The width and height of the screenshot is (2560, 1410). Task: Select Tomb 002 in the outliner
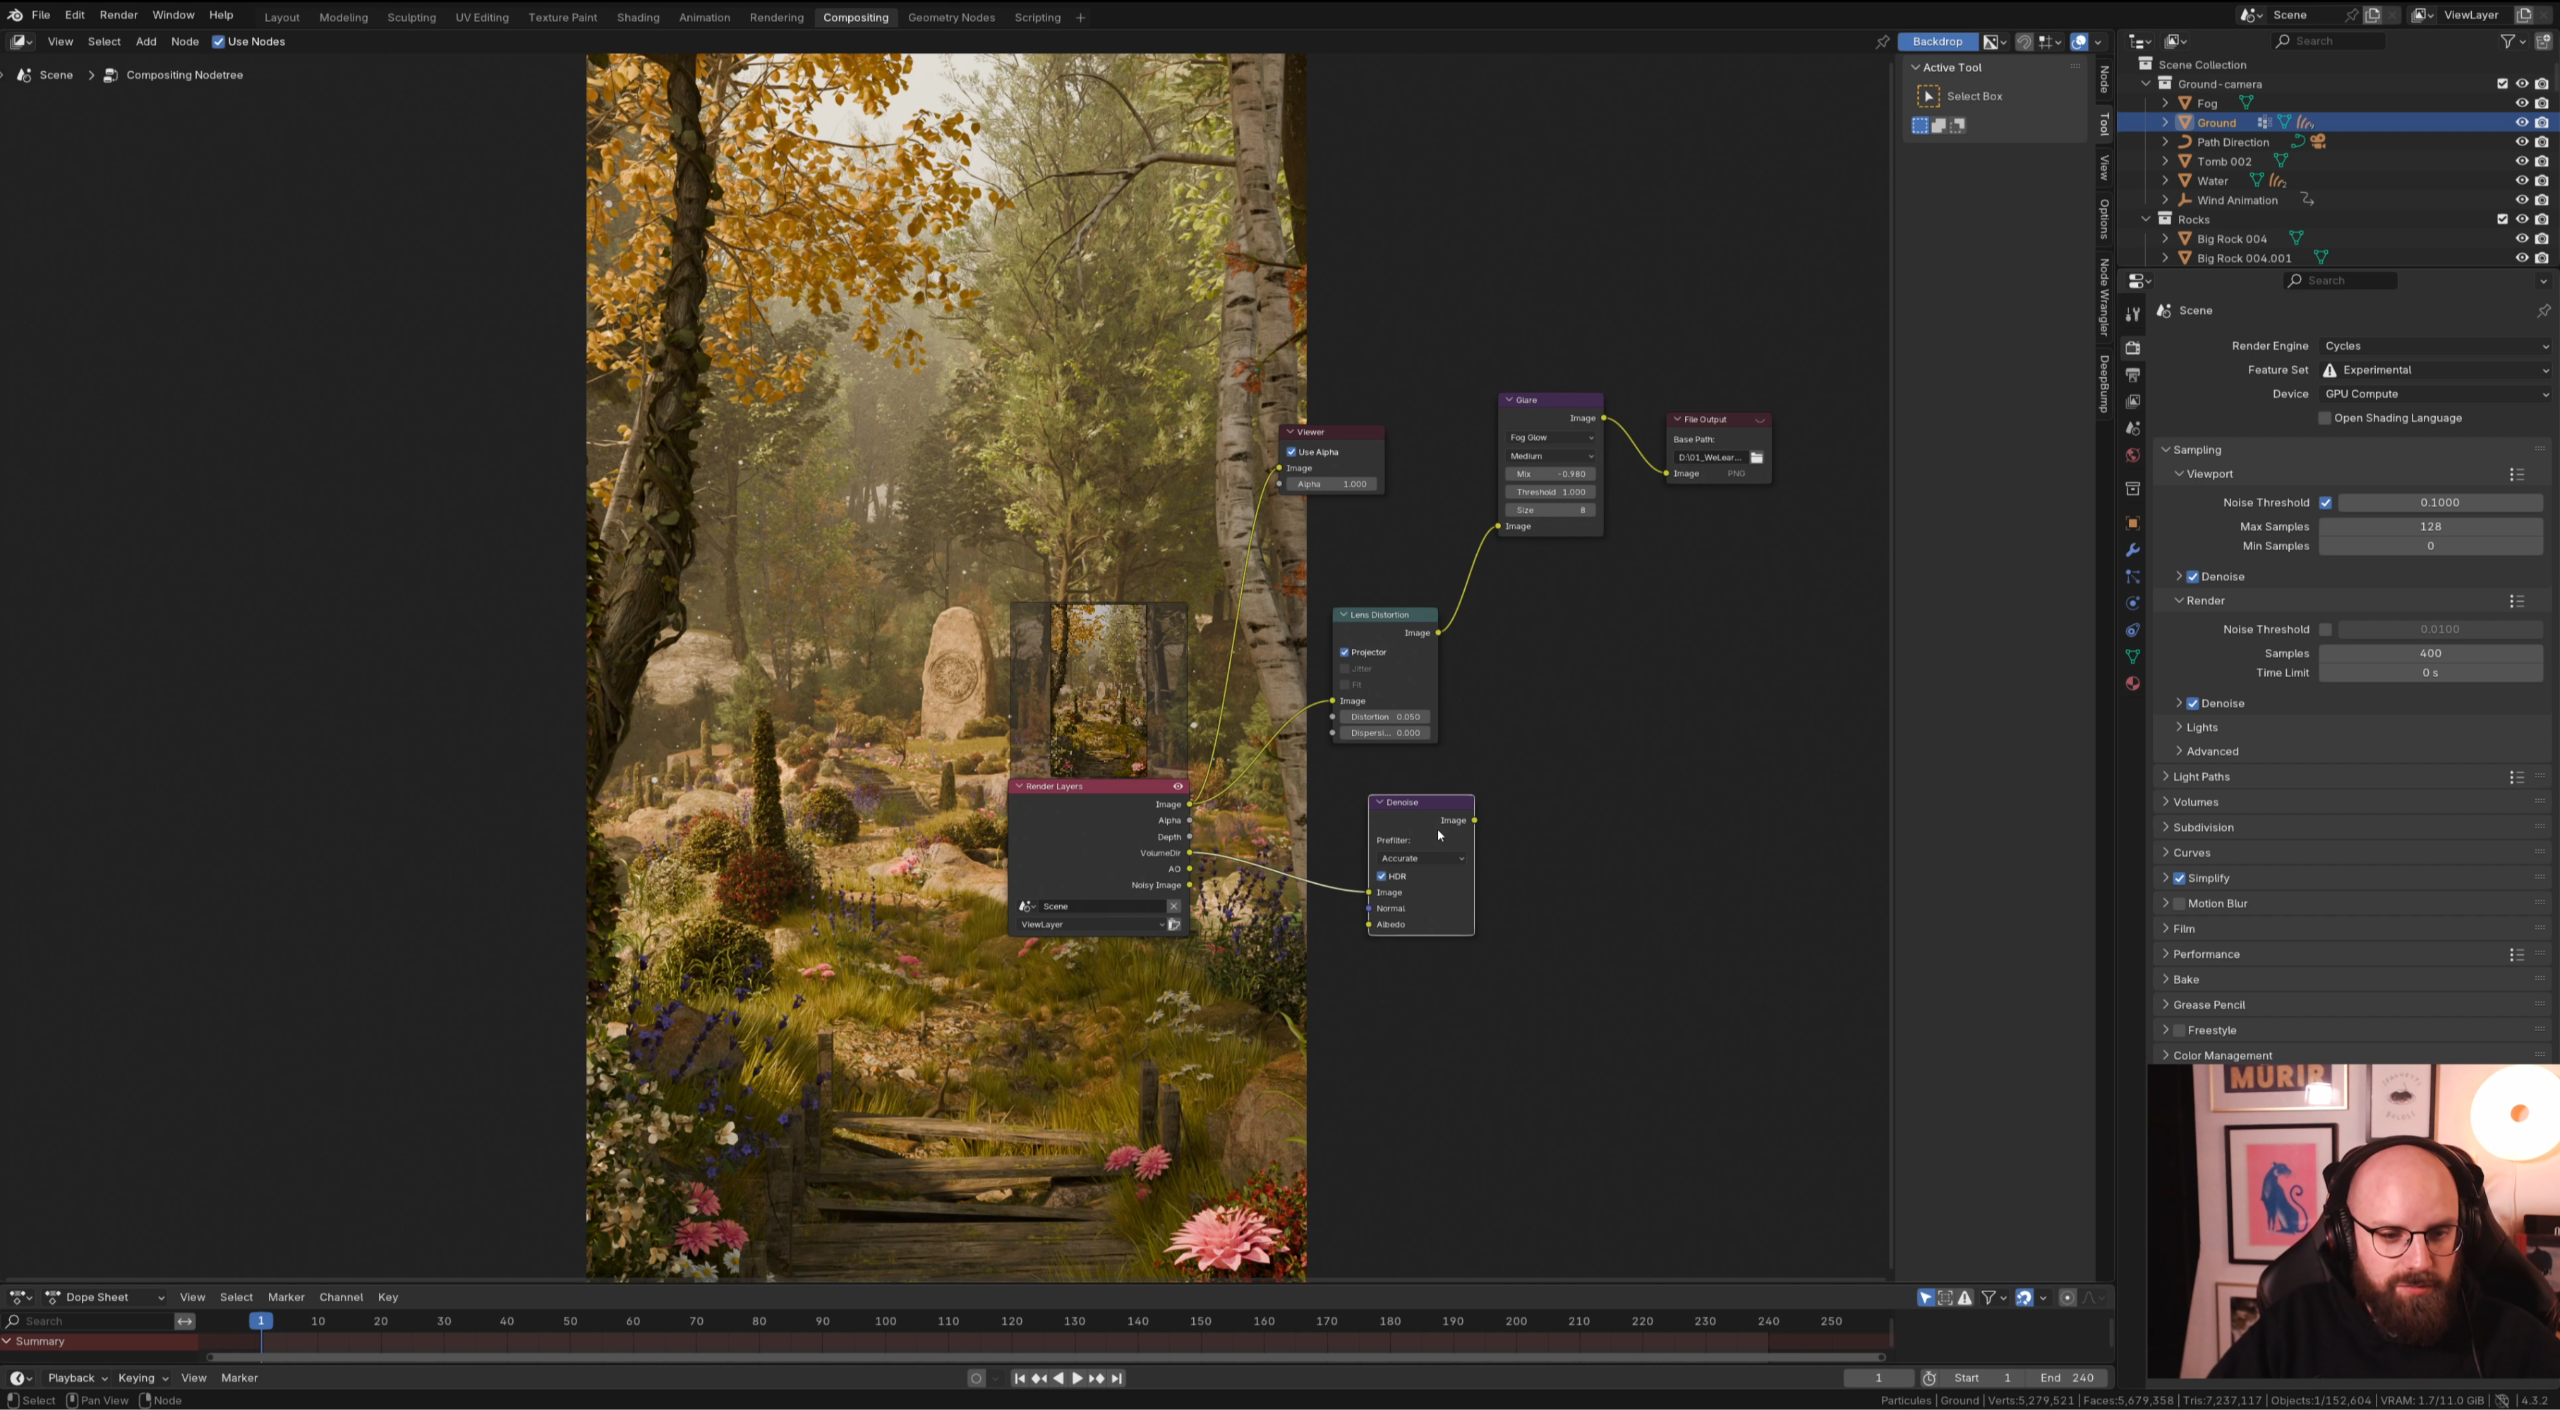tap(2224, 161)
